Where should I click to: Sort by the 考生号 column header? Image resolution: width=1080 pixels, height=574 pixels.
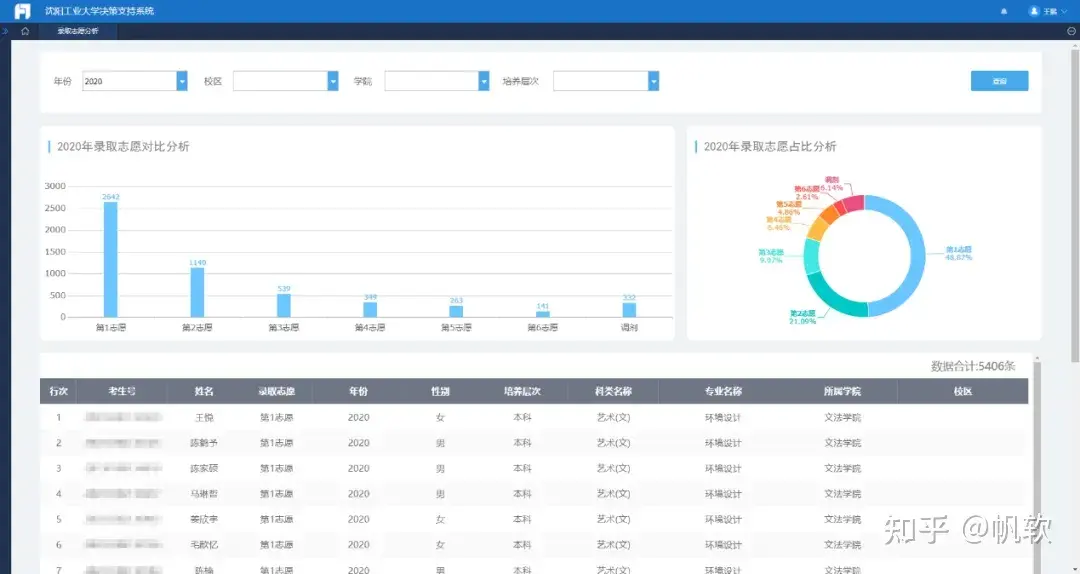(122, 391)
